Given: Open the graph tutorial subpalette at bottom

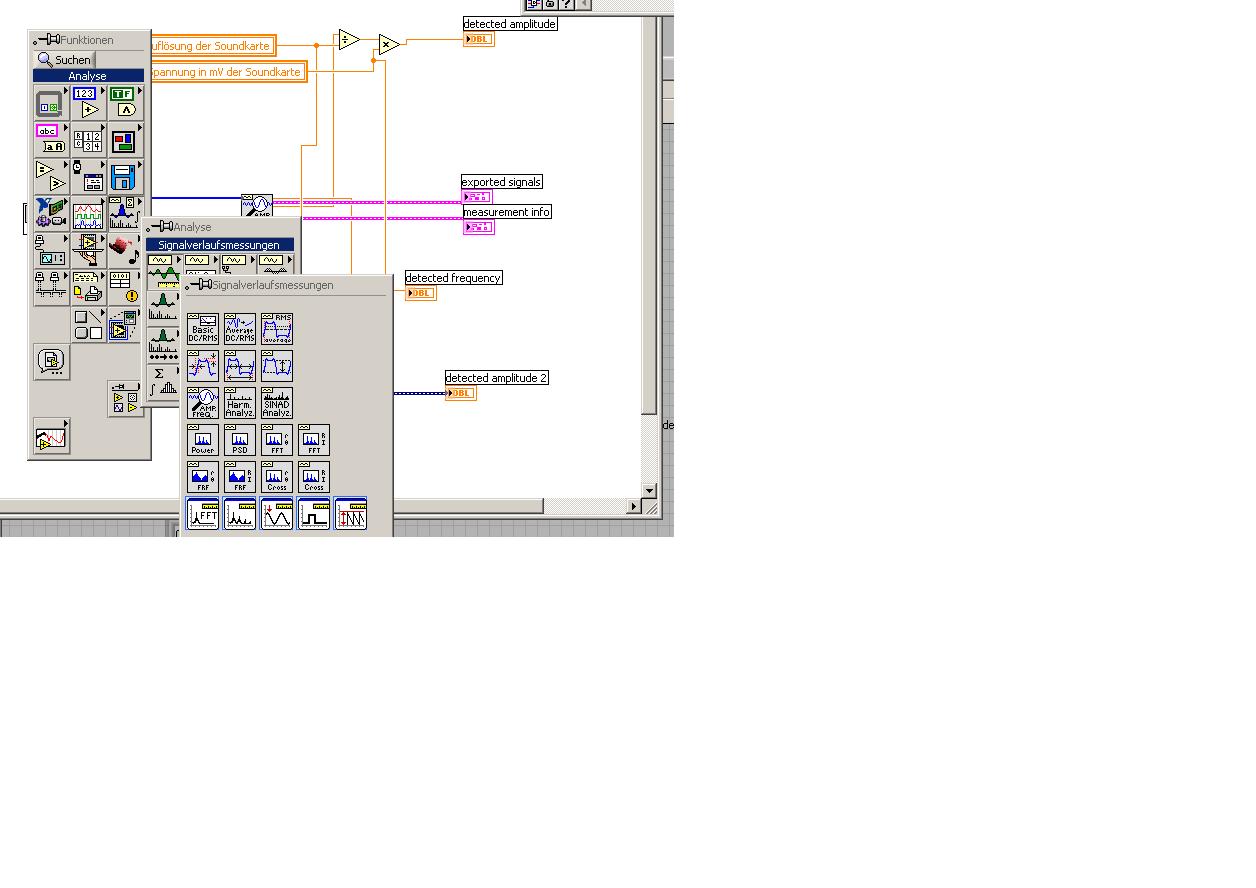Looking at the screenshot, I should click(51, 436).
